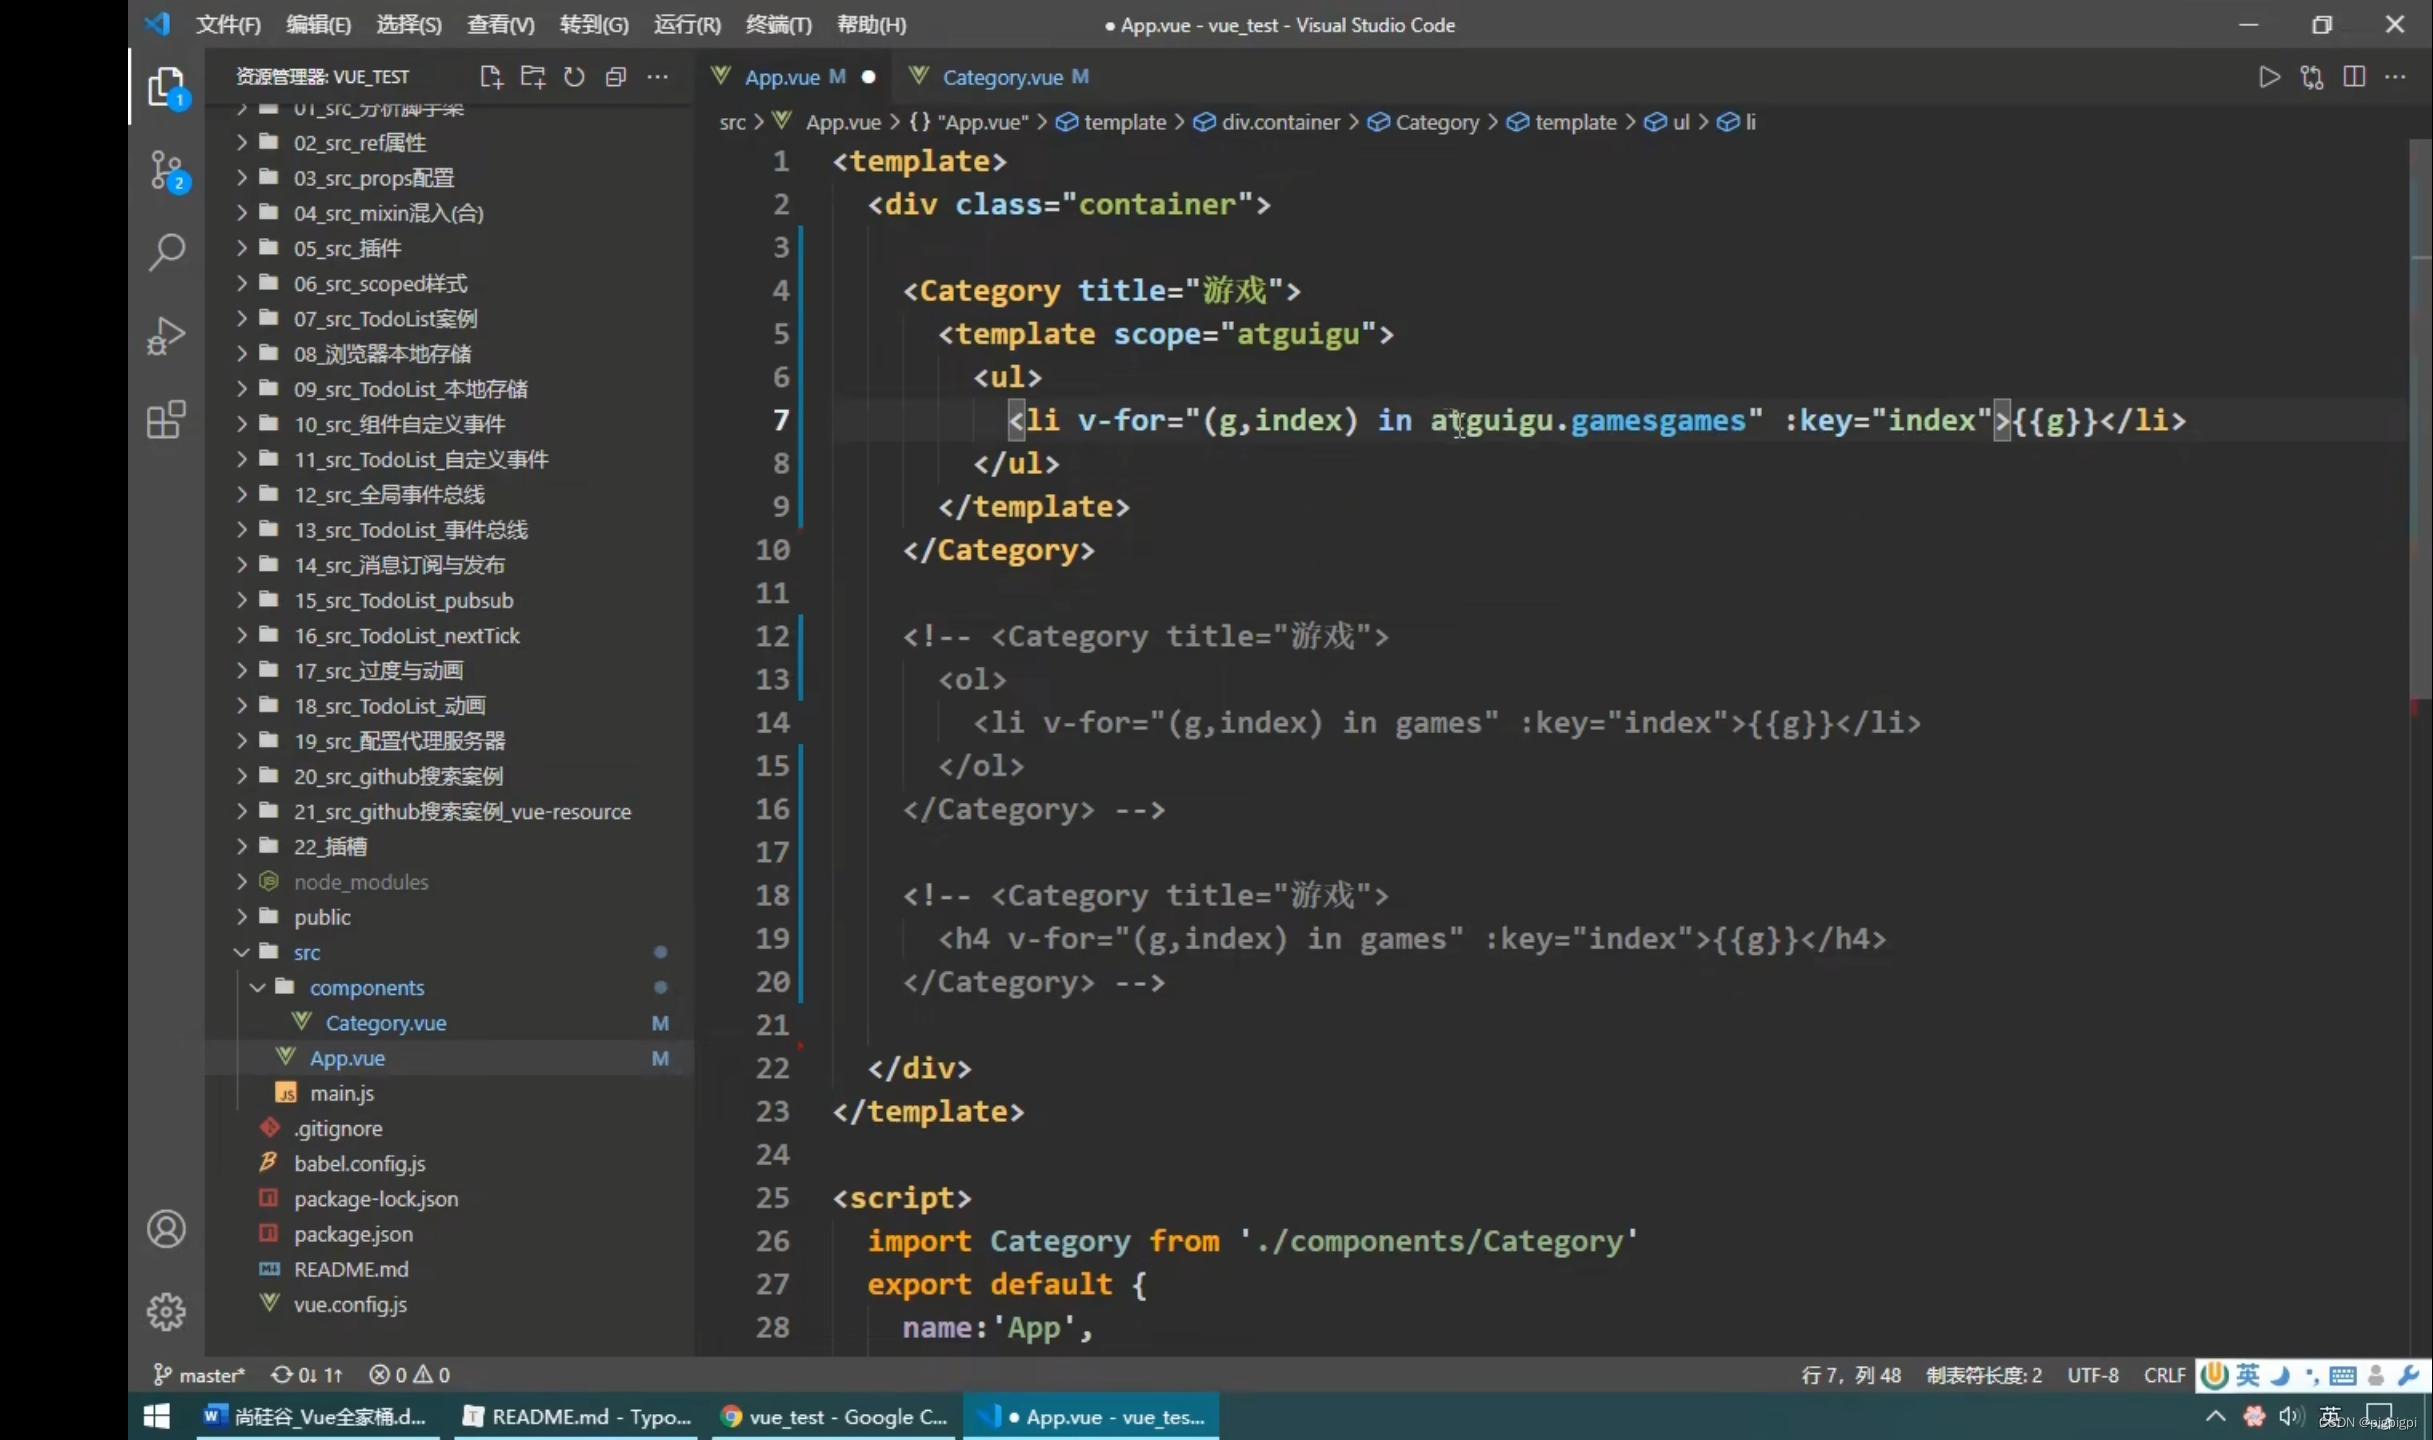The image size is (2433, 1440).
Task: Click the 行 7, 列 48 cursor position
Action: point(1851,1375)
